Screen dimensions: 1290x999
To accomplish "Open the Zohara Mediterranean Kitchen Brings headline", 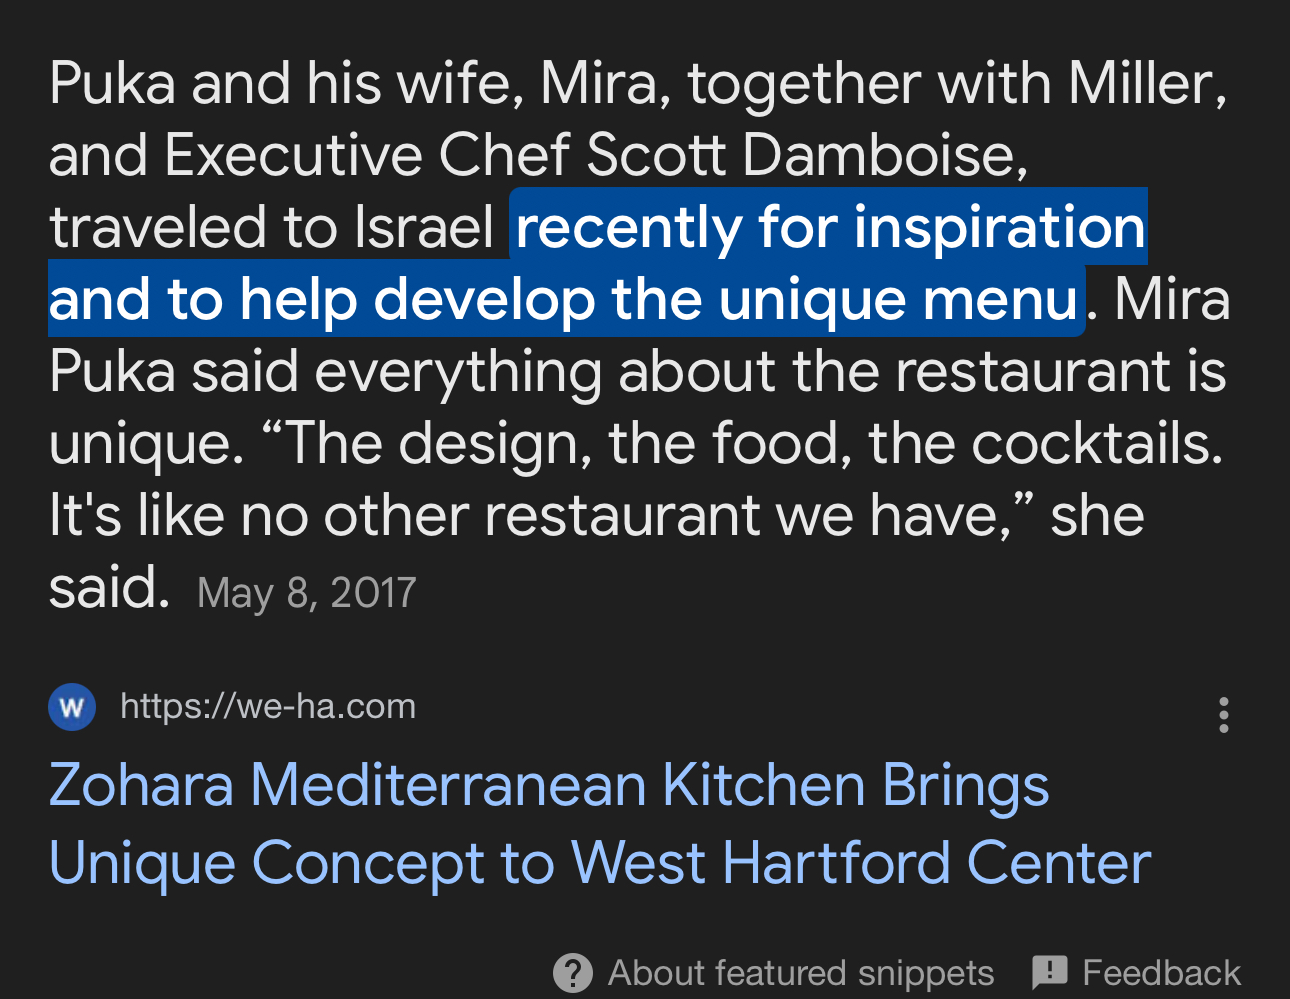I will tap(549, 785).
